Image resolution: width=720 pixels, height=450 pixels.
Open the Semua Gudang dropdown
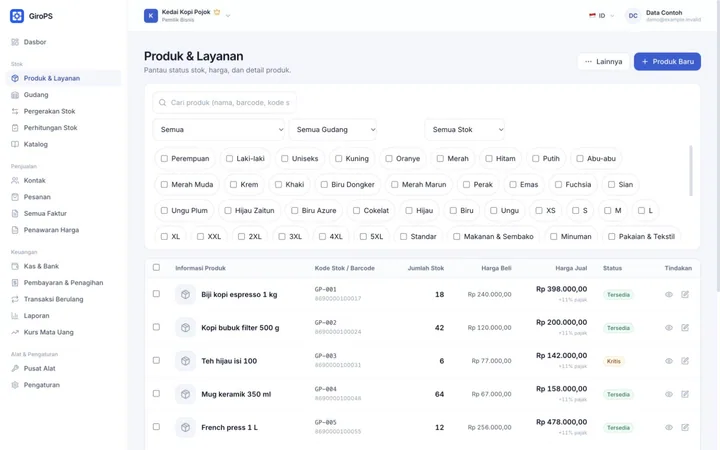pyautogui.click(x=333, y=129)
